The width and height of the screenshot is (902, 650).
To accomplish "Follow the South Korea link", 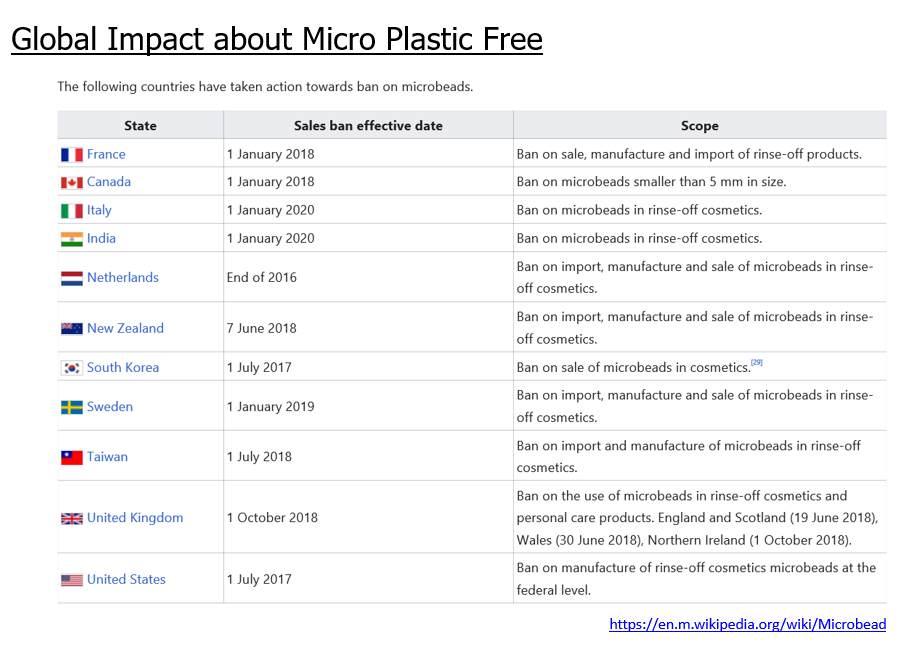I will 123,368.
